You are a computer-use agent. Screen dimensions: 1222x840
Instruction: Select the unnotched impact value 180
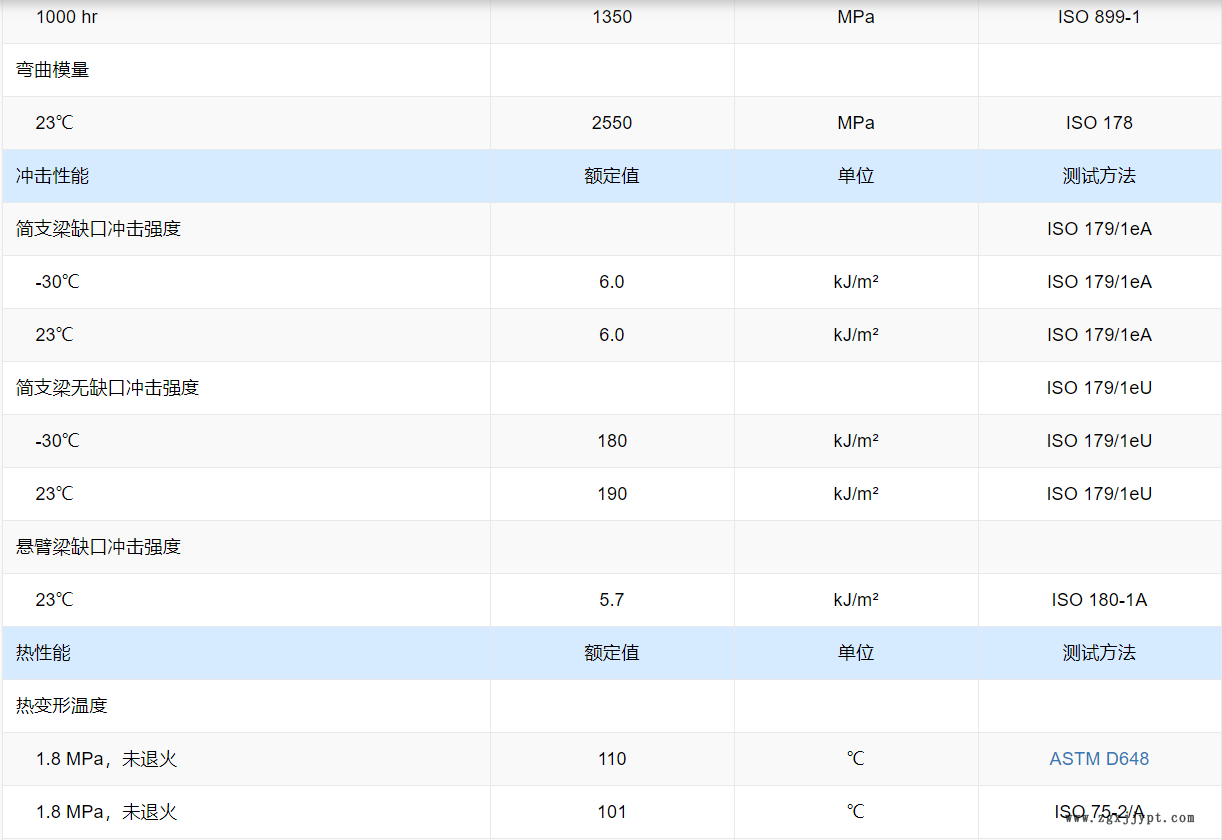point(612,441)
